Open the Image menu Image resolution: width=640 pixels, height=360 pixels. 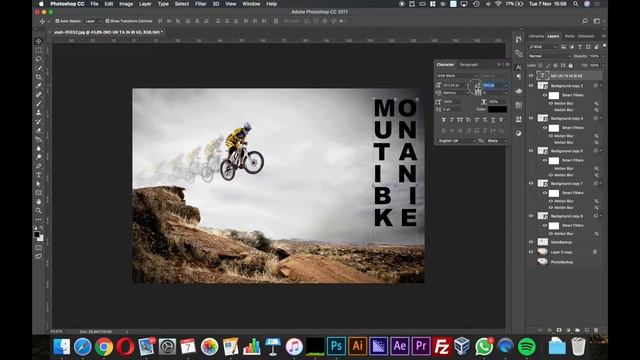coord(126,4)
